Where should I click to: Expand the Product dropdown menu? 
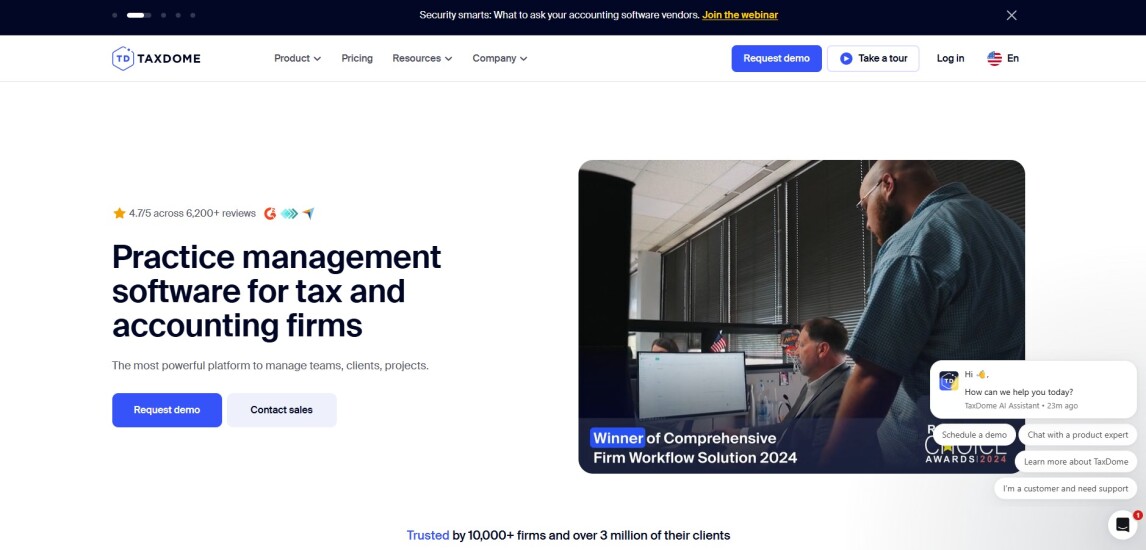pyautogui.click(x=297, y=58)
